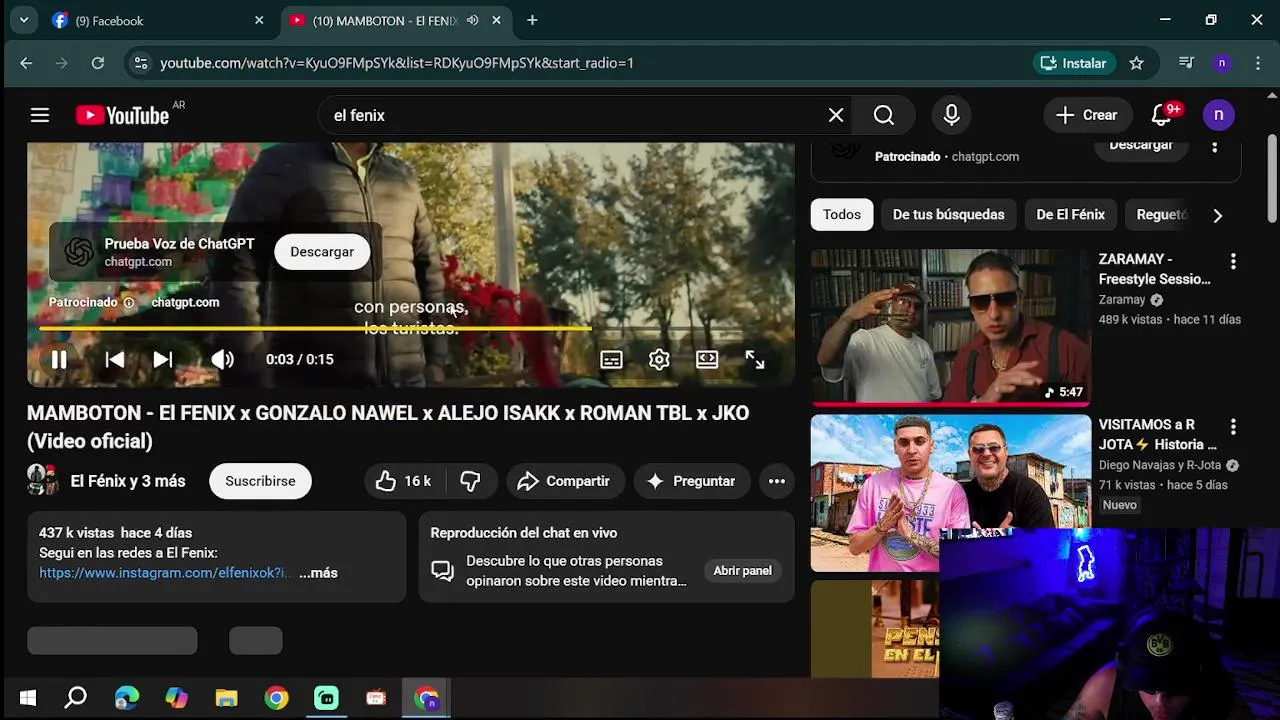The height and width of the screenshot is (720, 1280).
Task: Open the Diego Navajas y R-Jota channel
Action: 1160,465
